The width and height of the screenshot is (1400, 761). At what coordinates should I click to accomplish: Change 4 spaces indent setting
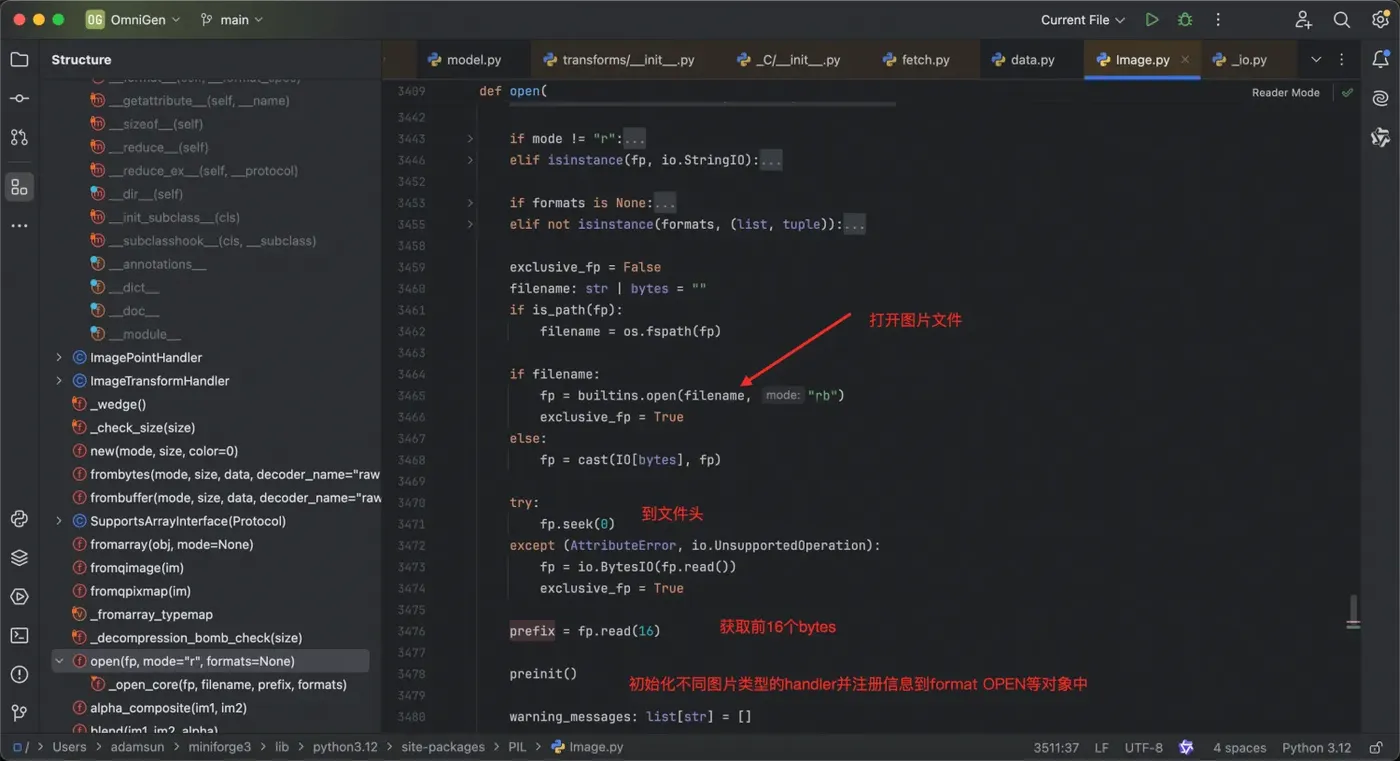1239,747
